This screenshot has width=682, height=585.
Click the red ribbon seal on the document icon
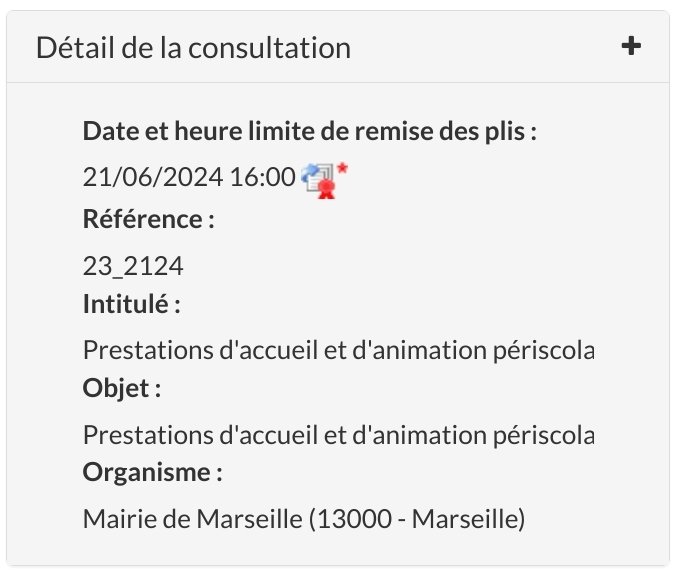tap(326, 190)
